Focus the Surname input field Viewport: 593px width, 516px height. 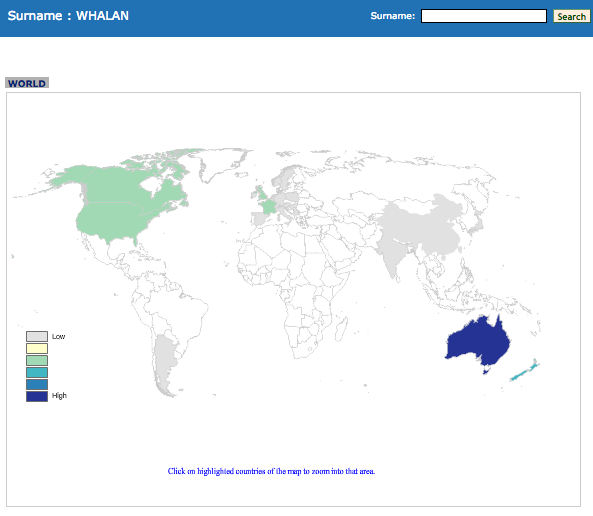tap(484, 16)
